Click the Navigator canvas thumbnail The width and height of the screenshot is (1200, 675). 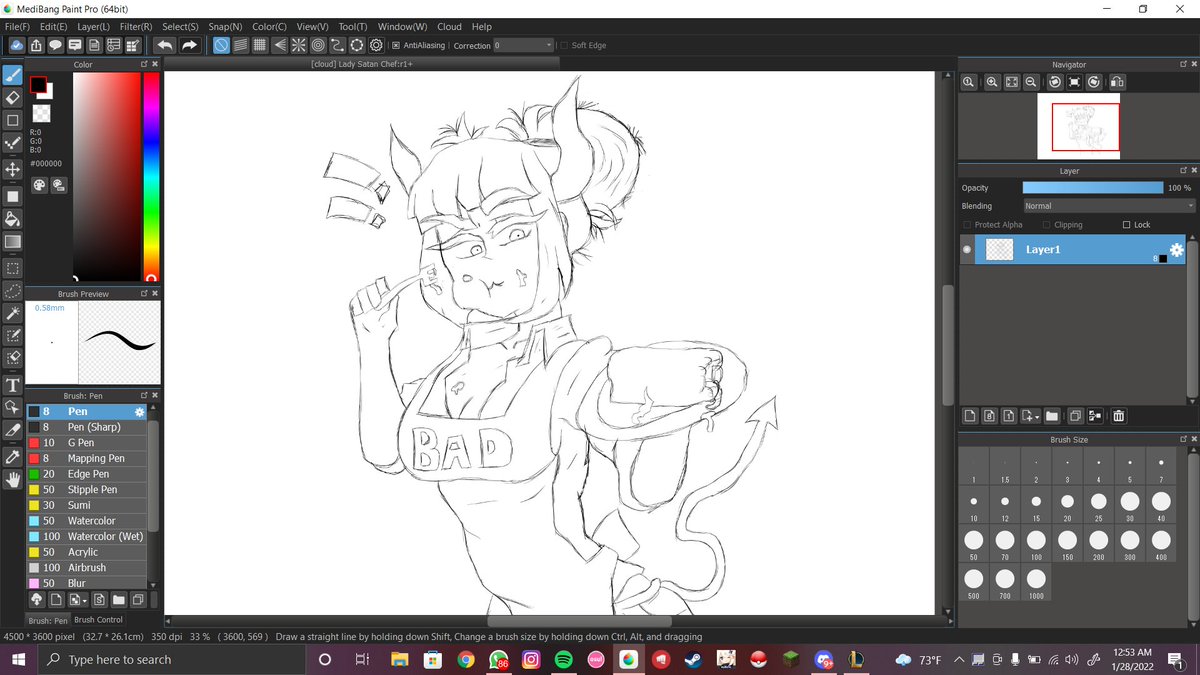point(1078,126)
